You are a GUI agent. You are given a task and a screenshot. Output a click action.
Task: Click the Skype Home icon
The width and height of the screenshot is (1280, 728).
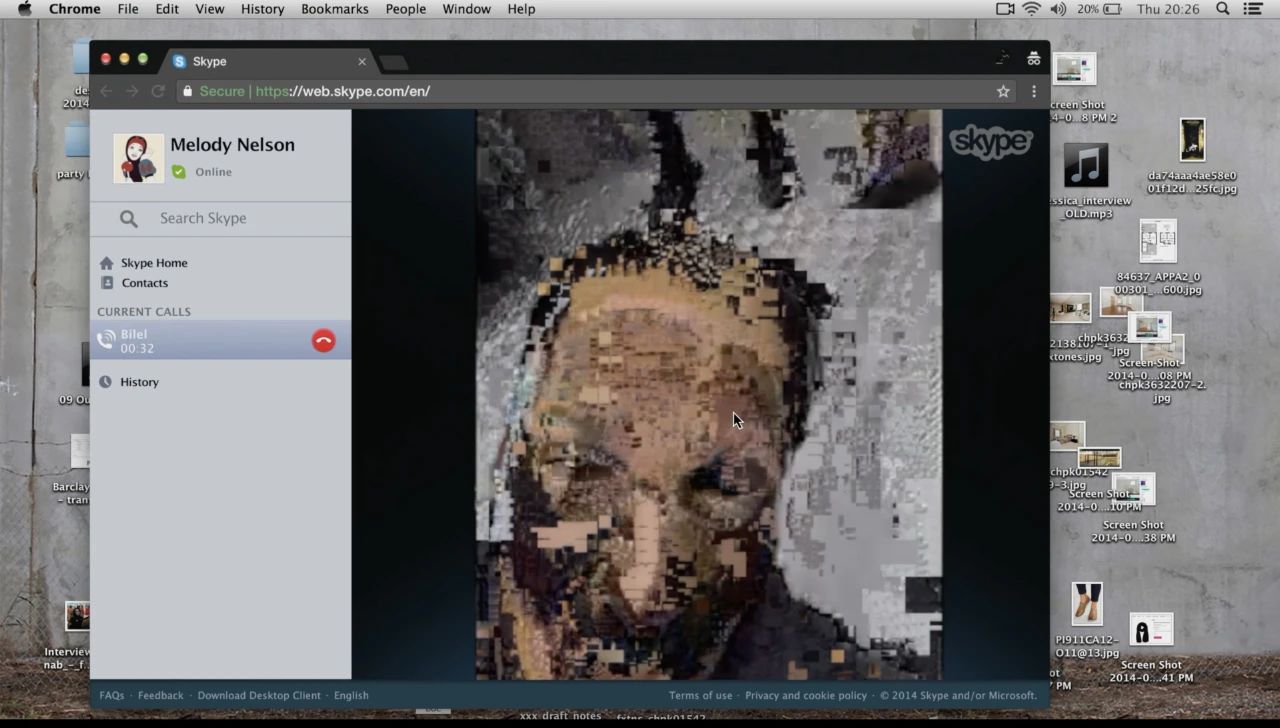(x=107, y=263)
